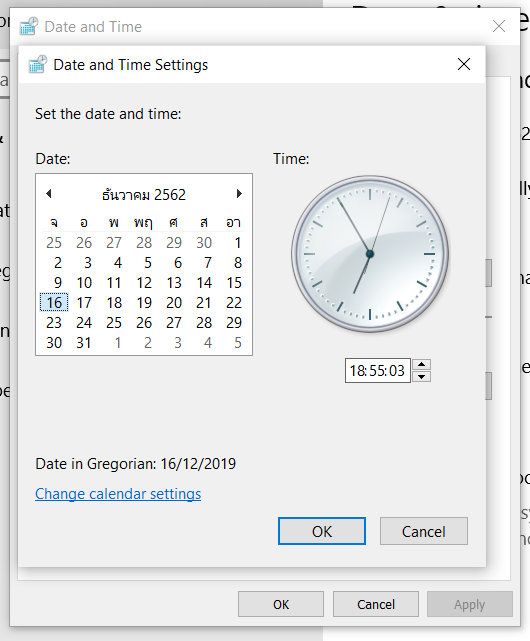This screenshot has height=641, width=530.
Task: Select date 24 in calendar
Action: [x=84, y=323]
